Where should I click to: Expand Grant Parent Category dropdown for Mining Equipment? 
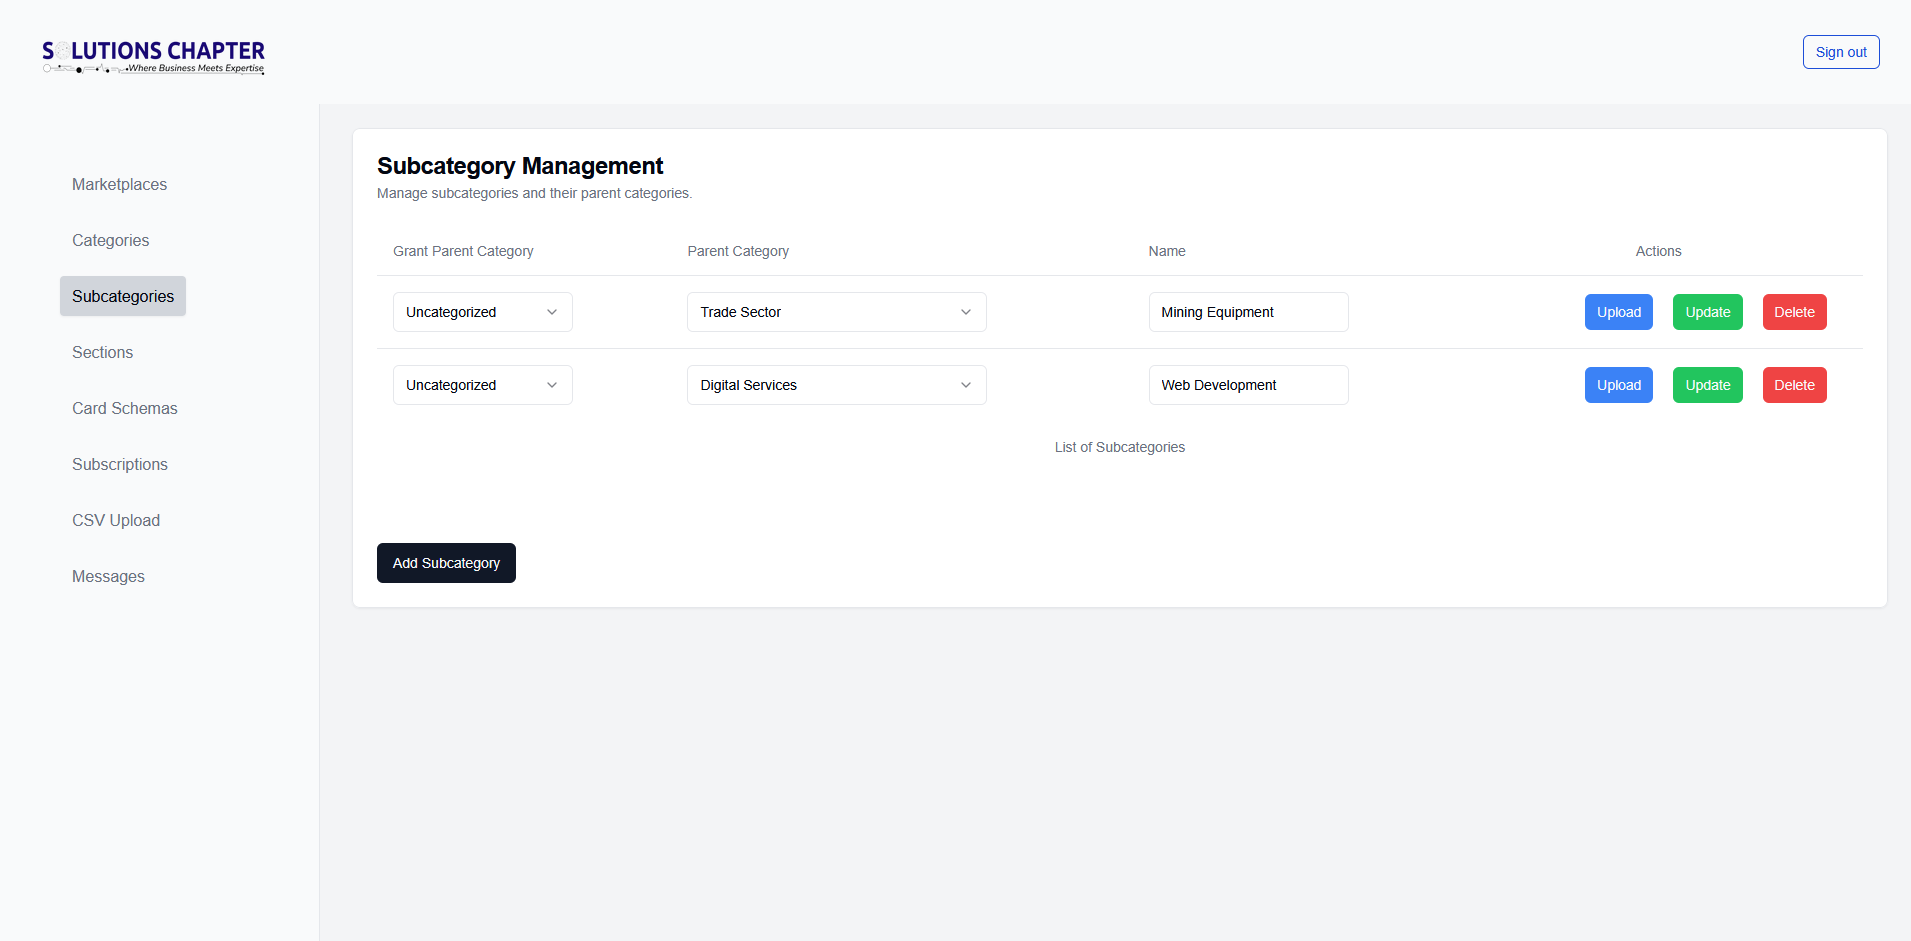coord(482,312)
